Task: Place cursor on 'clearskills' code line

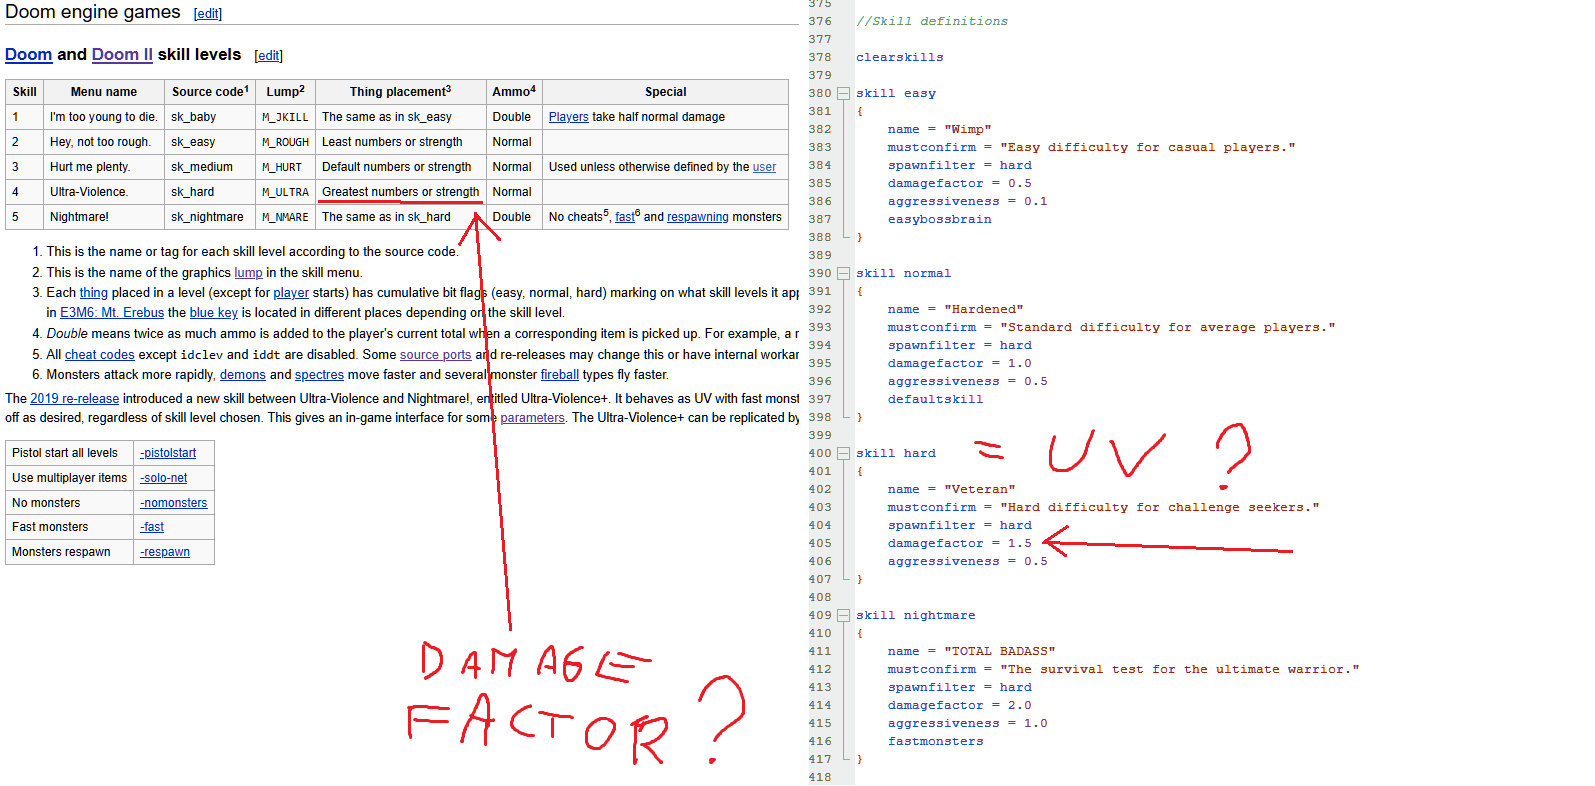Action: click(899, 57)
